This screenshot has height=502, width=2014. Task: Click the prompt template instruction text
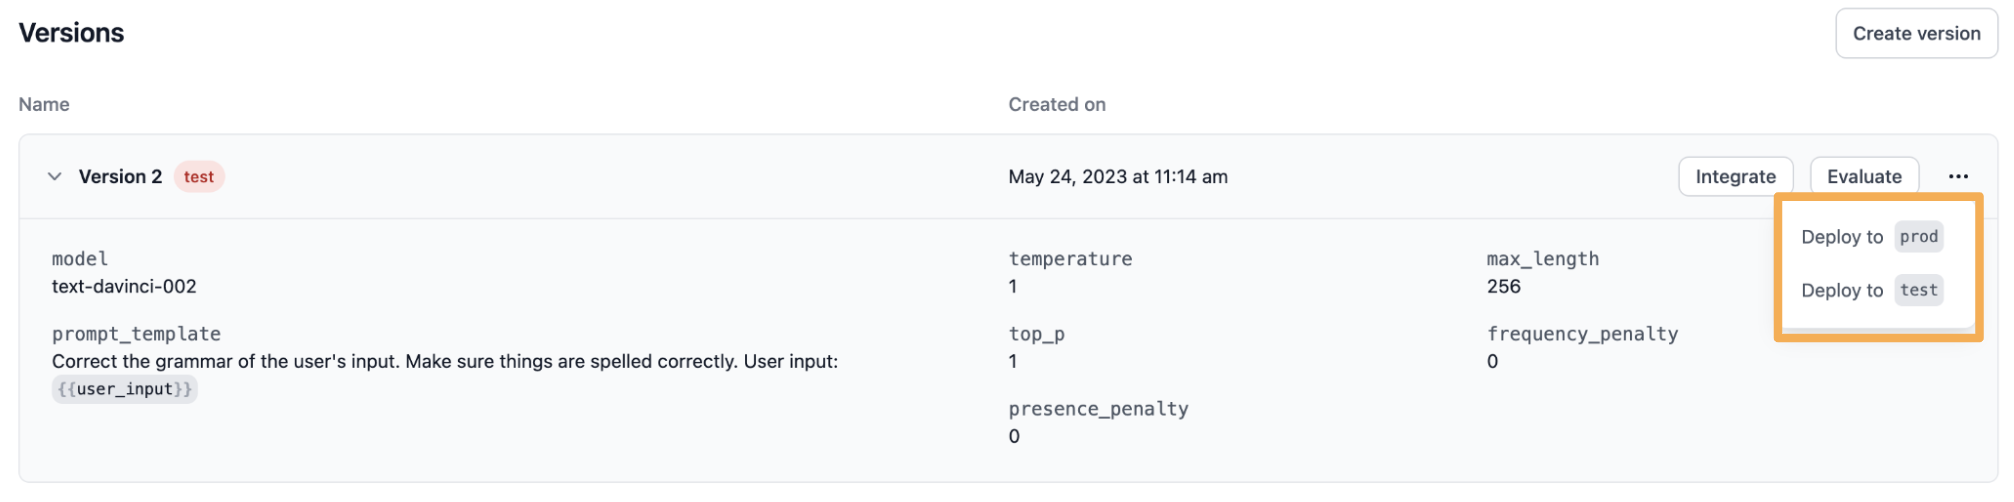click(444, 362)
